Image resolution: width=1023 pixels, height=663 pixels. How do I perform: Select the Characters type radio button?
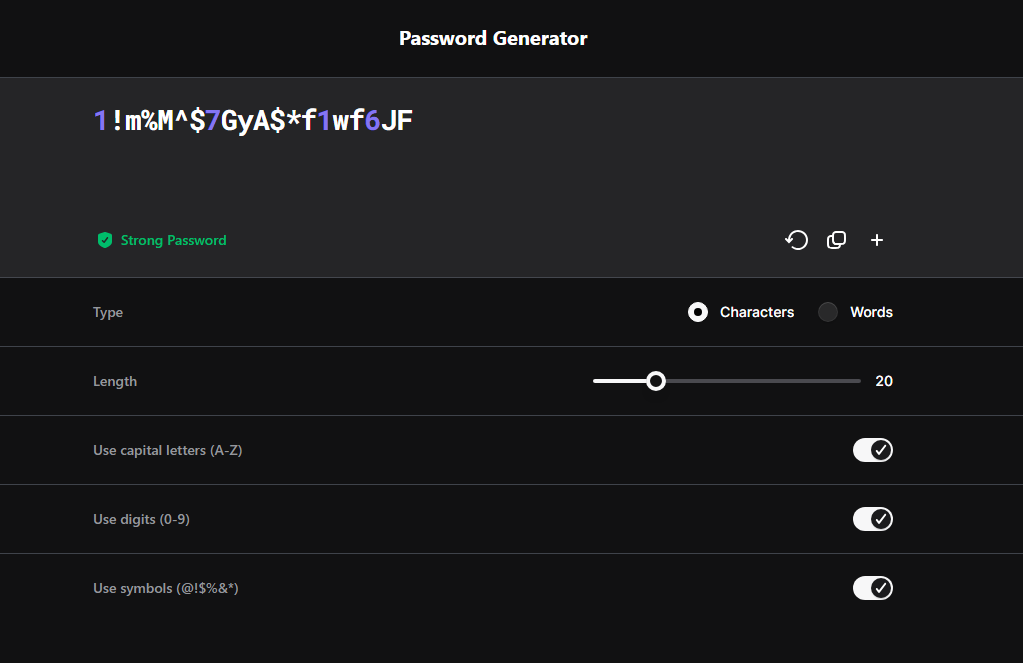697,312
